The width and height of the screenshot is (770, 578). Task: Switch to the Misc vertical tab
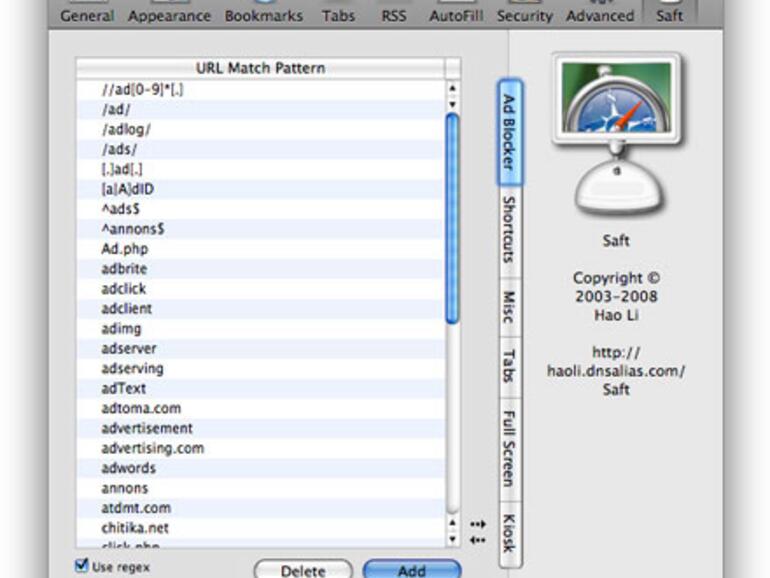[x=510, y=307]
